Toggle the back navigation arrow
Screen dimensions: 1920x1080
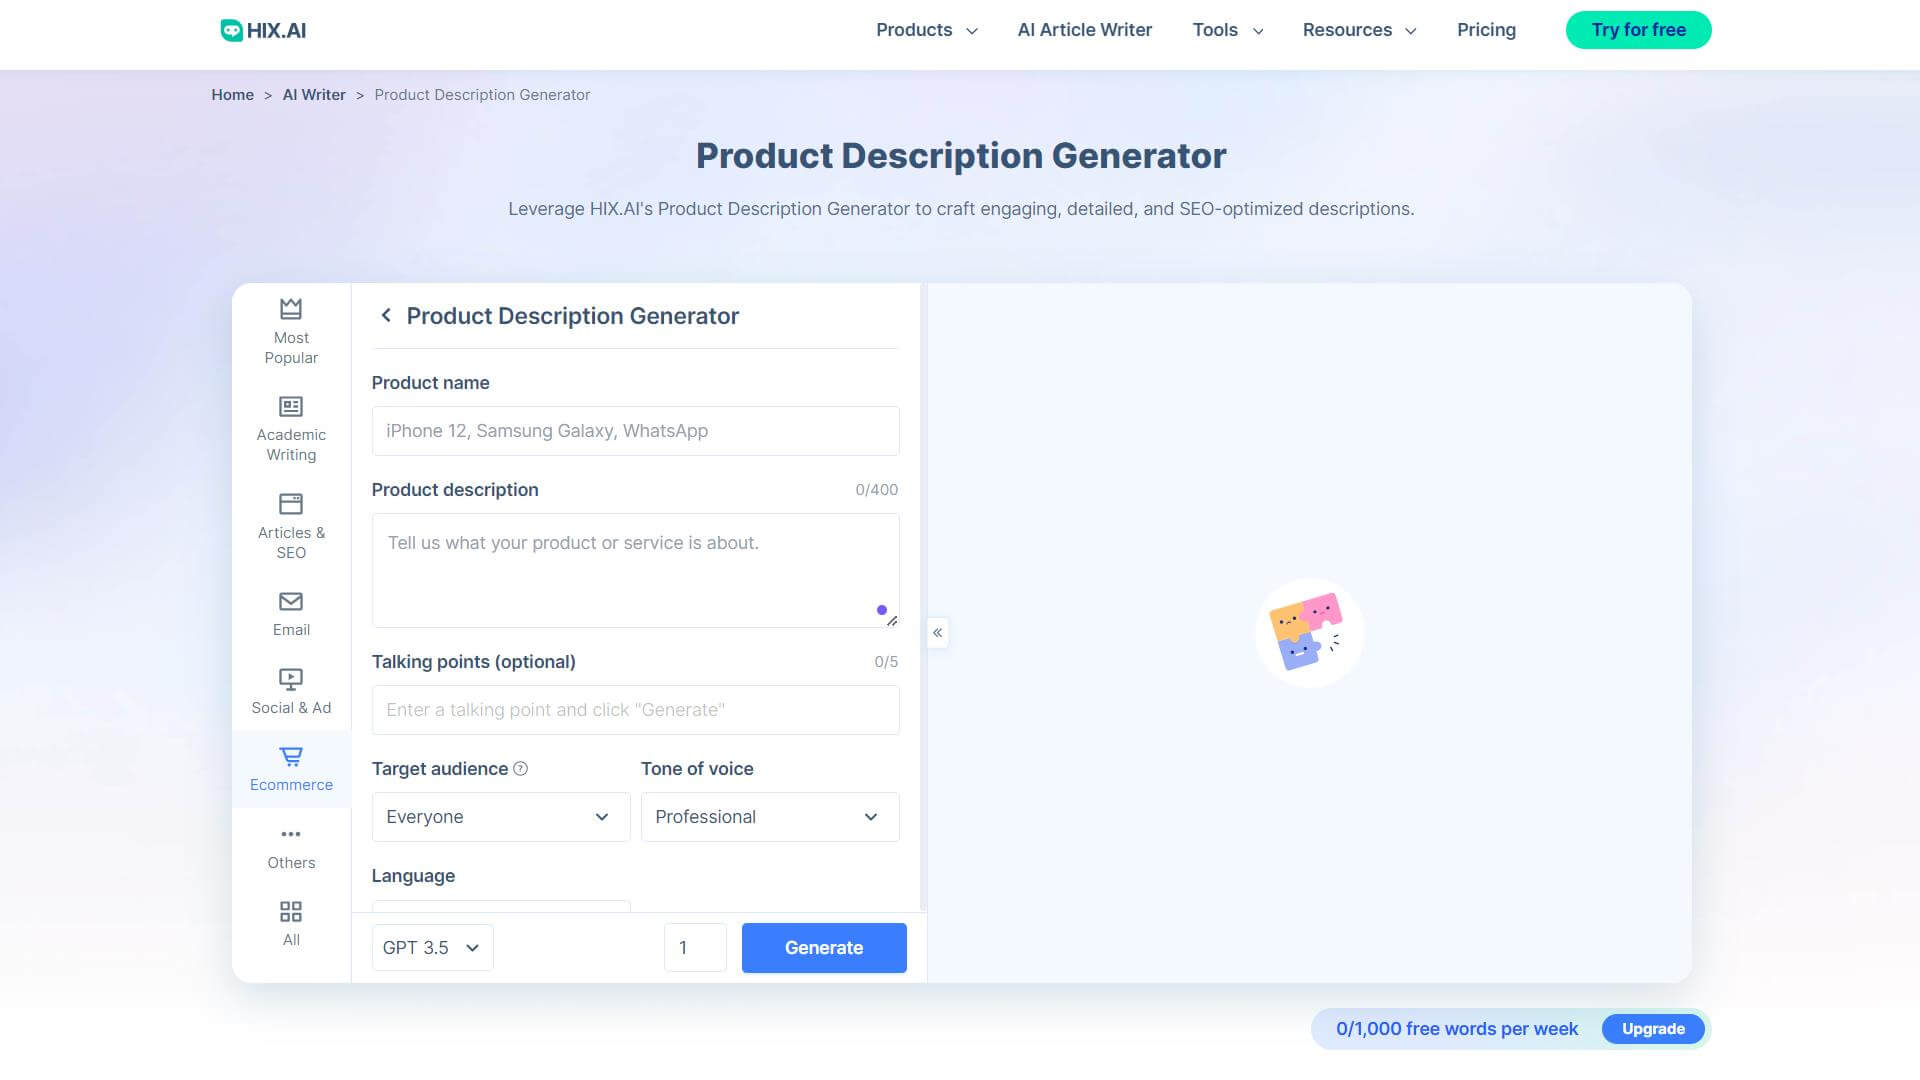pos(382,315)
